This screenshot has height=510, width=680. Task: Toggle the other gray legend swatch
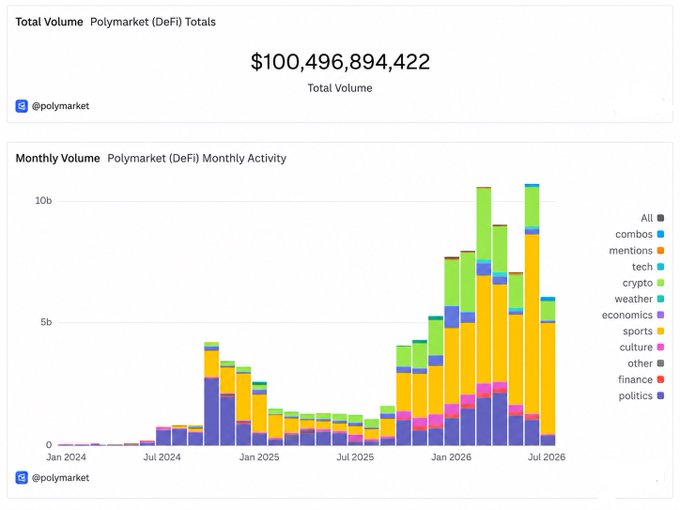(x=660, y=363)
